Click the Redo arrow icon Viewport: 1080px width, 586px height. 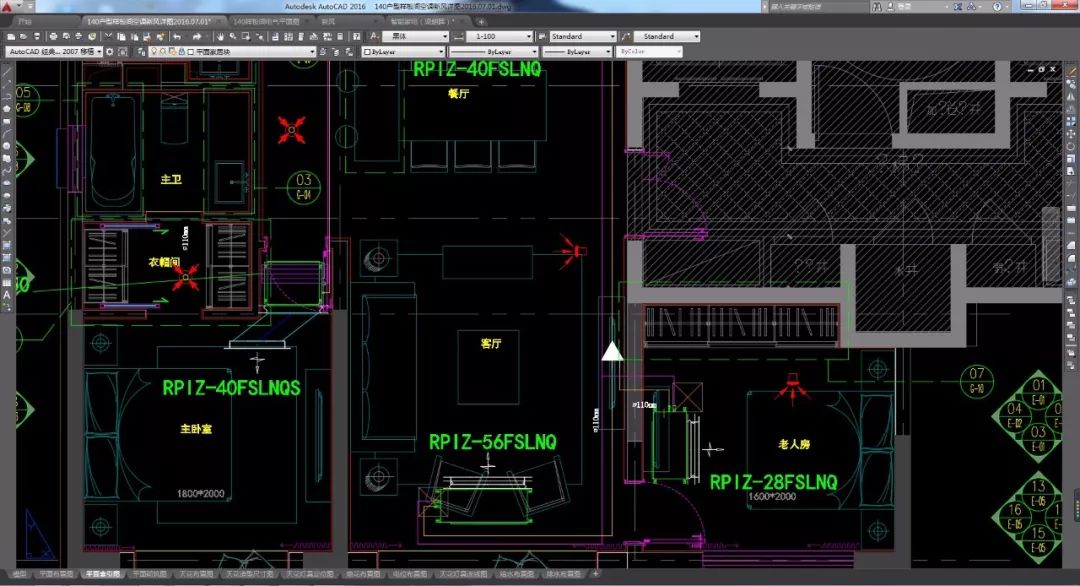[196, 36]
